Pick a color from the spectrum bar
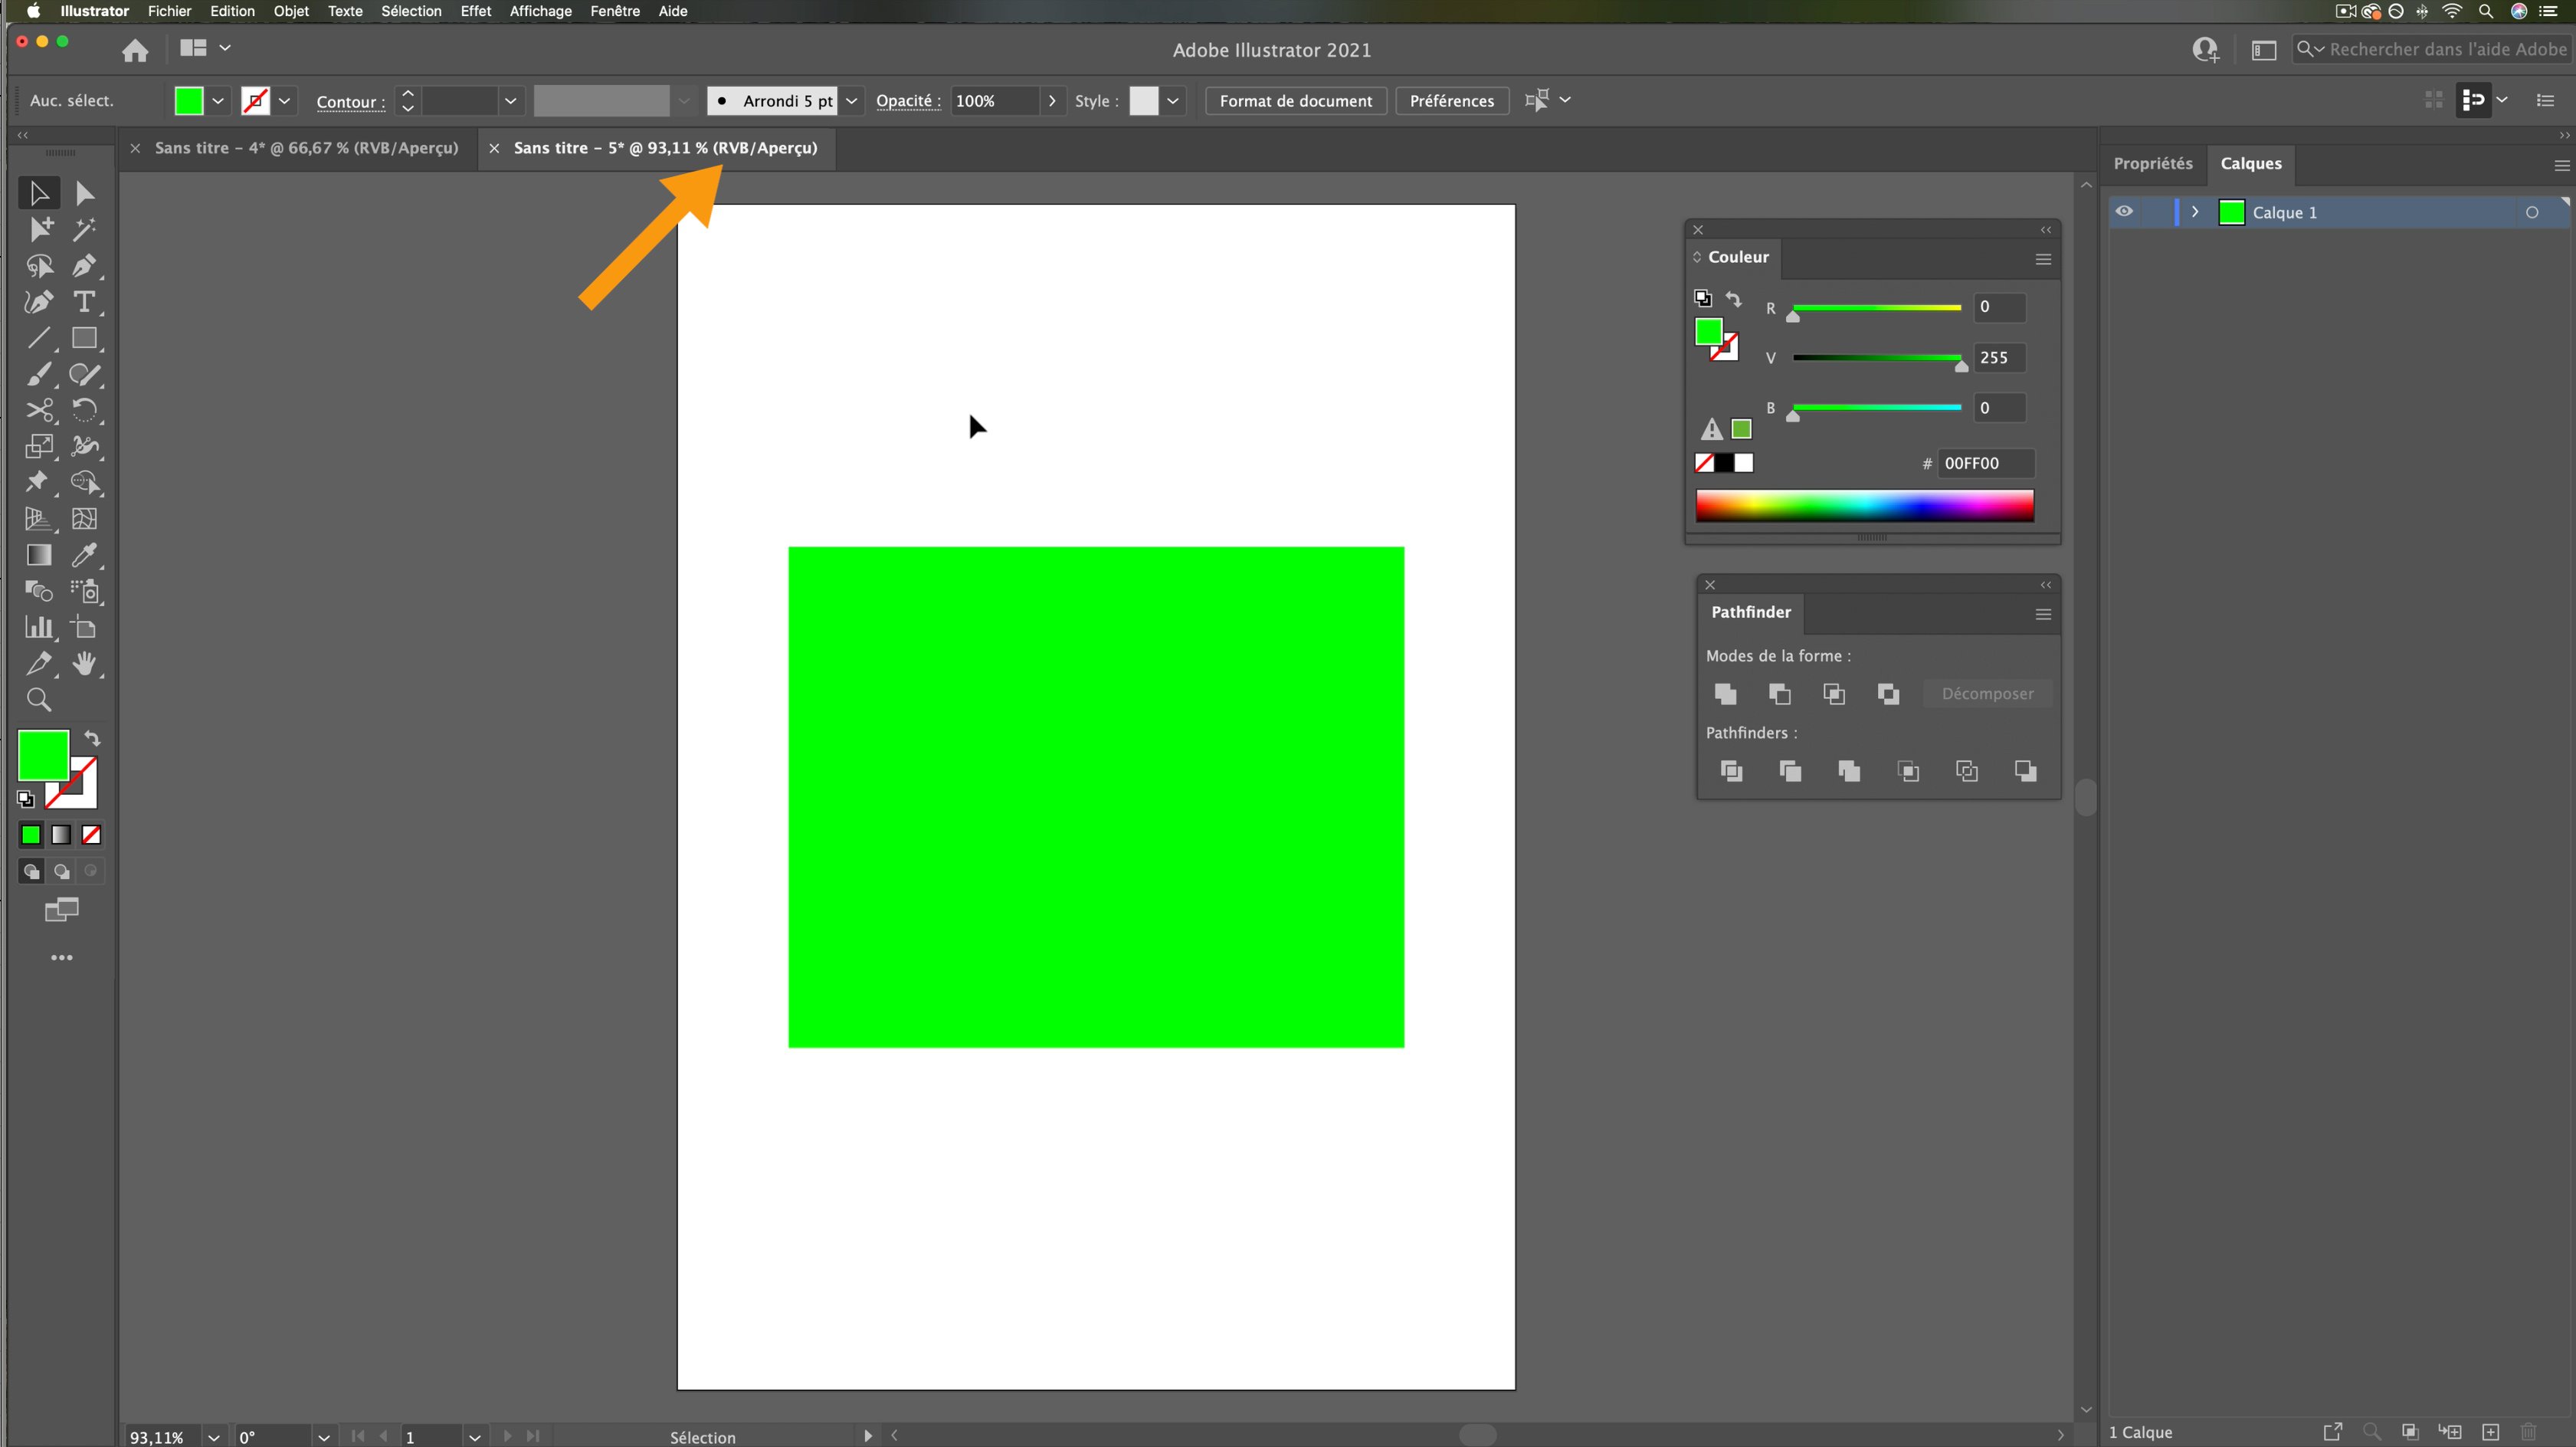Viewport: 2576px width, 1447px height. click(x=1864, y=506)
